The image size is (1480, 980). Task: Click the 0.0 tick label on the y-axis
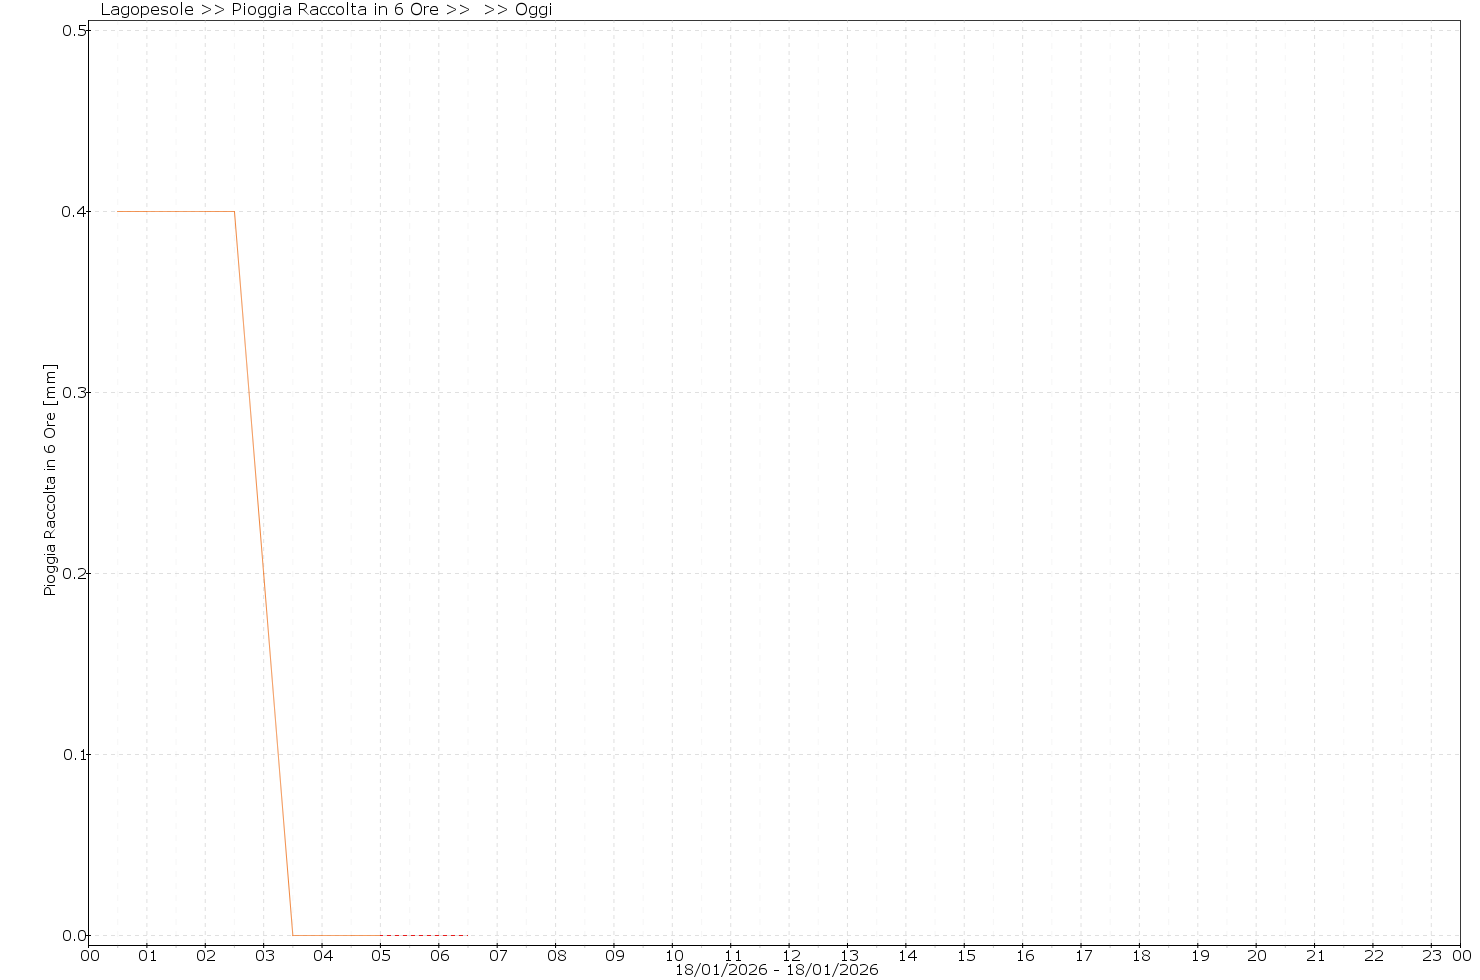pos(72,936)
